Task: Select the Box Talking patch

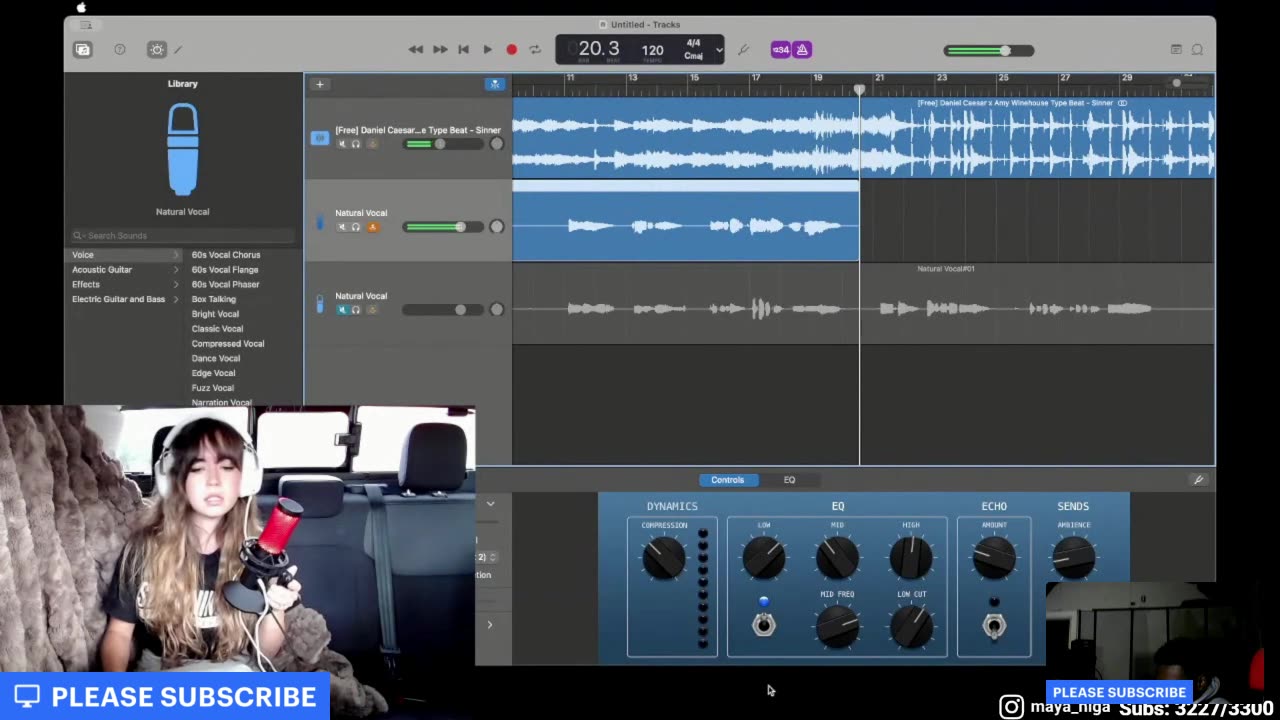Action: tap(214, 299)
